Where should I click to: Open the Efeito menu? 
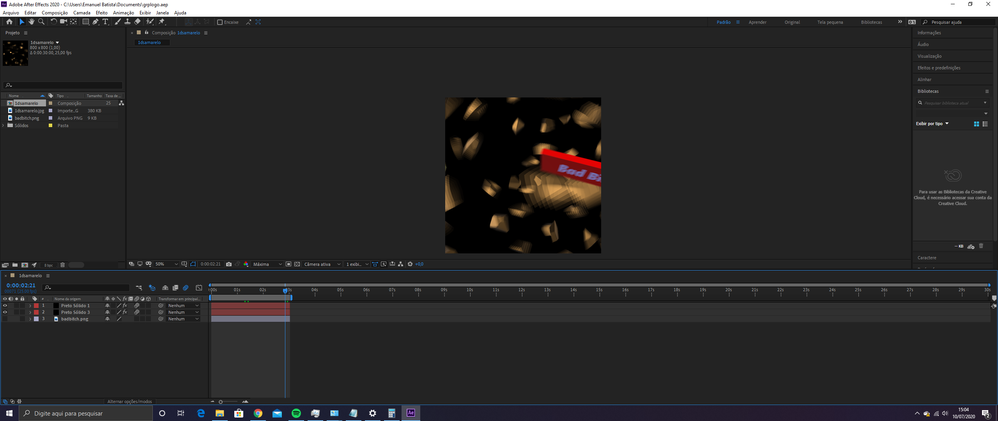point(101,13)
